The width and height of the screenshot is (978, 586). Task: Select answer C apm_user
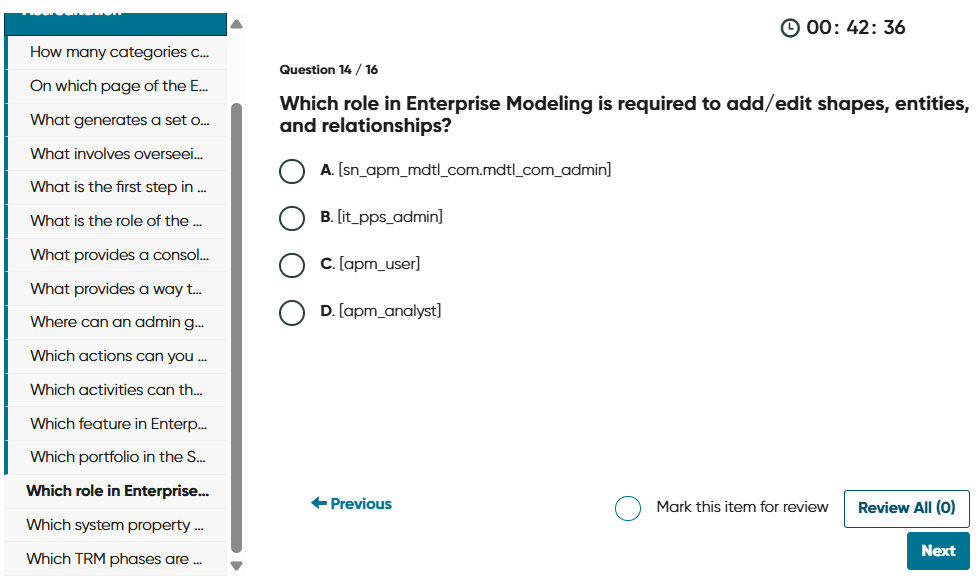pos(291,265)
